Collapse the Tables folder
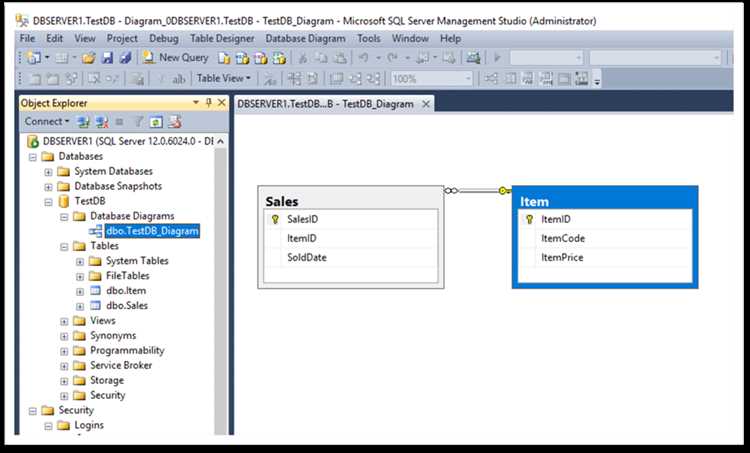The width and height of the screenshot is (750, 453). point(64,247)
